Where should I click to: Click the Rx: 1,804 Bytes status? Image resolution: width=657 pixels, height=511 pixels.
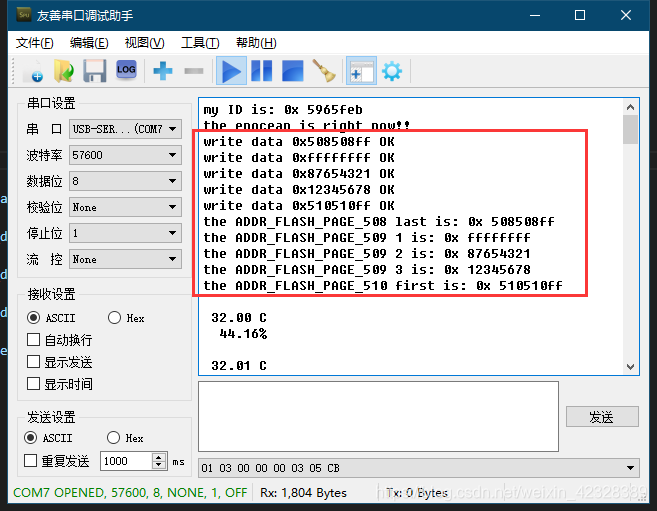click(303, 493)
